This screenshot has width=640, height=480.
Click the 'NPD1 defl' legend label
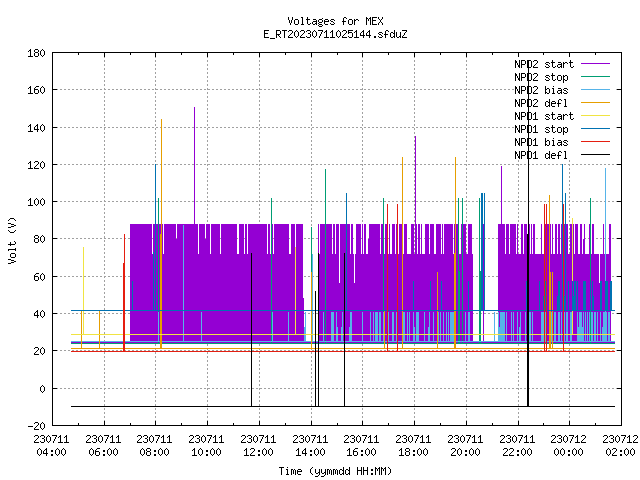(541, 156)
